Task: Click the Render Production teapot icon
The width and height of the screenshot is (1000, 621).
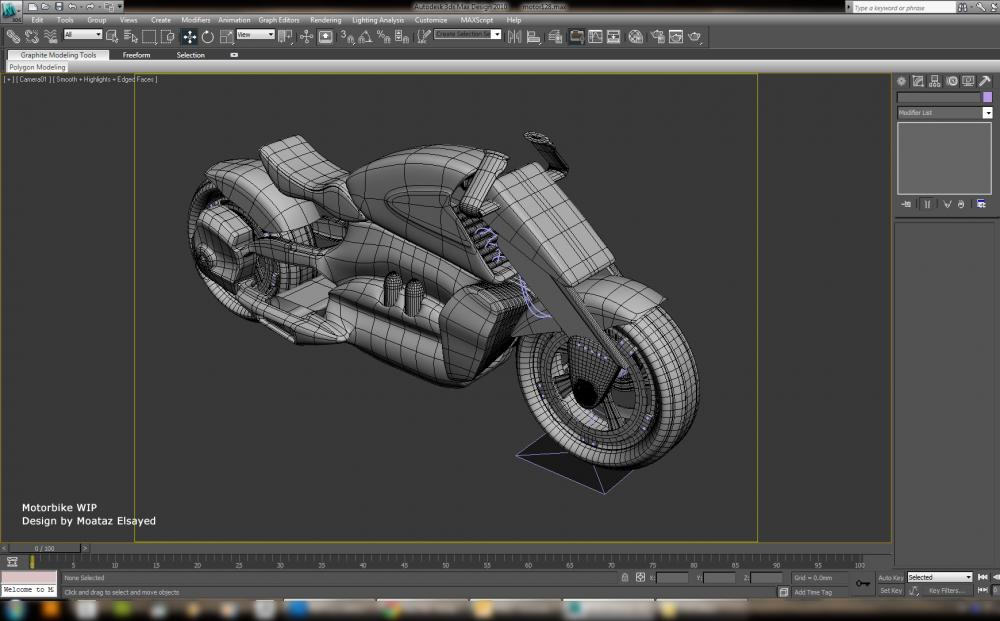Action: pyautogui.click(x=695, y=37)
